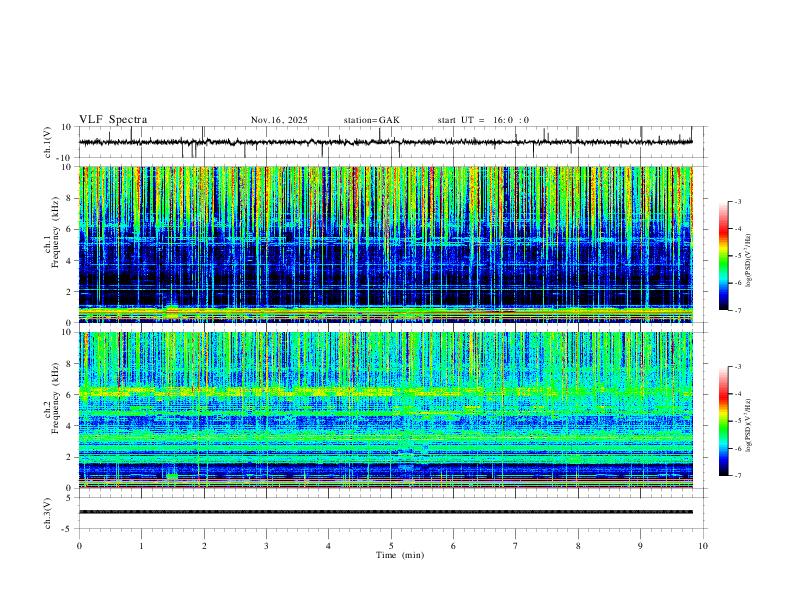Click the 'ch.3(V)' axis label
The image size is (792, 612).
tap(48, 514)
